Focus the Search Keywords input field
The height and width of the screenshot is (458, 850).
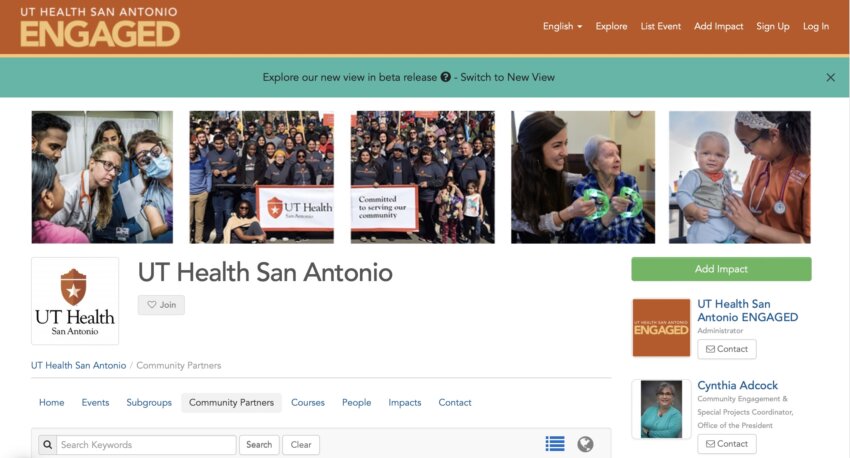146,445
